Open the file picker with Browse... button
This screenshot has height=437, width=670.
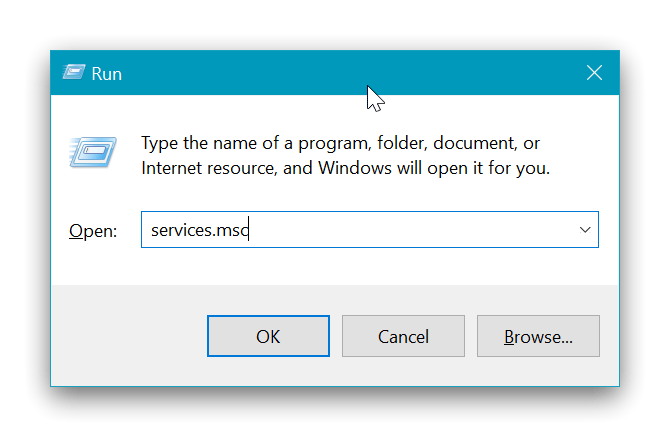pos(538,337)
